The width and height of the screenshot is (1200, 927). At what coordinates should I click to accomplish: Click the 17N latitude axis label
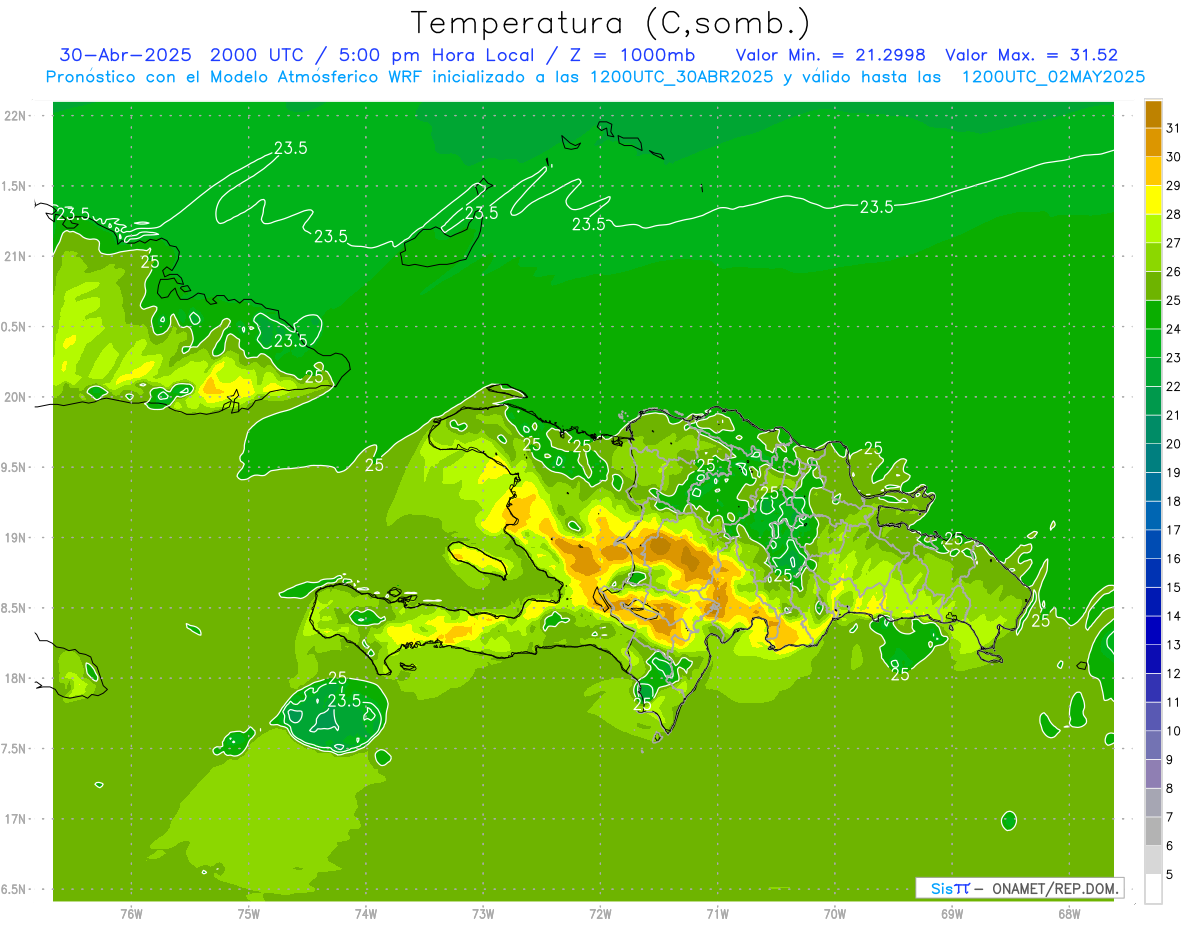(16, 819)
